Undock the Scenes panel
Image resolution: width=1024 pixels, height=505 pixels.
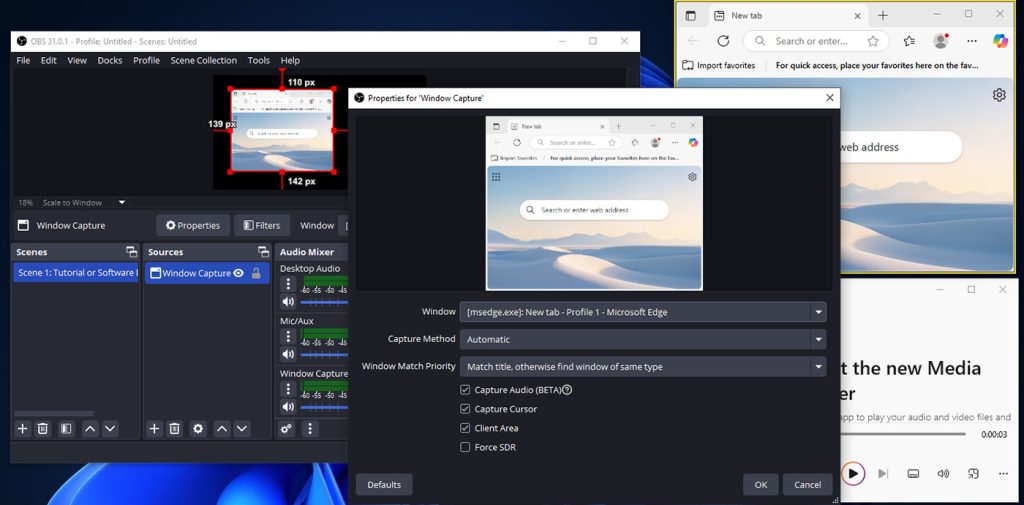pyautogui.click(x=131, y=252)
